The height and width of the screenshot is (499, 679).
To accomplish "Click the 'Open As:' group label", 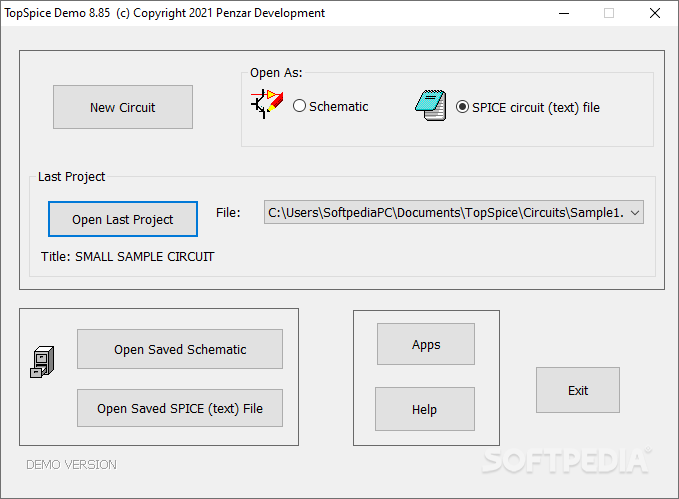I will click(x=276, y=73).
